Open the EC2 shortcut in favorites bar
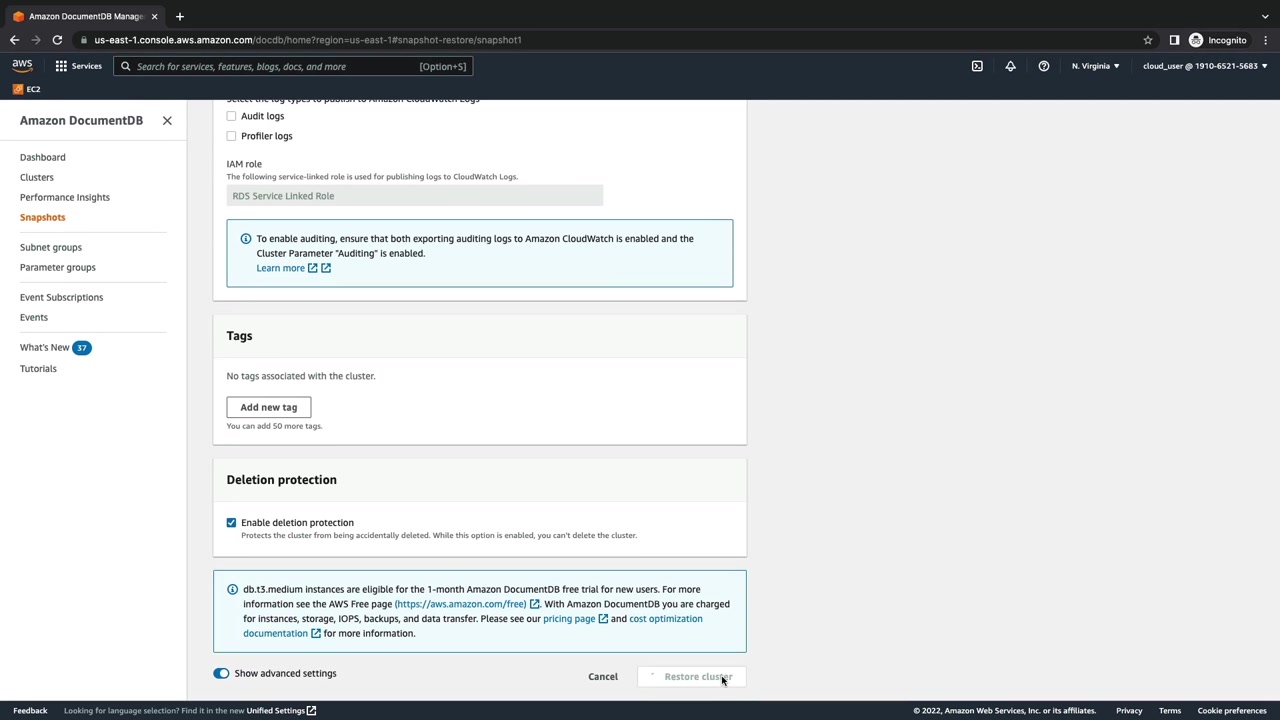Image resolution: width=1280 pixels, height=720 pixels. pyautogui.click(x=27, y=89)
